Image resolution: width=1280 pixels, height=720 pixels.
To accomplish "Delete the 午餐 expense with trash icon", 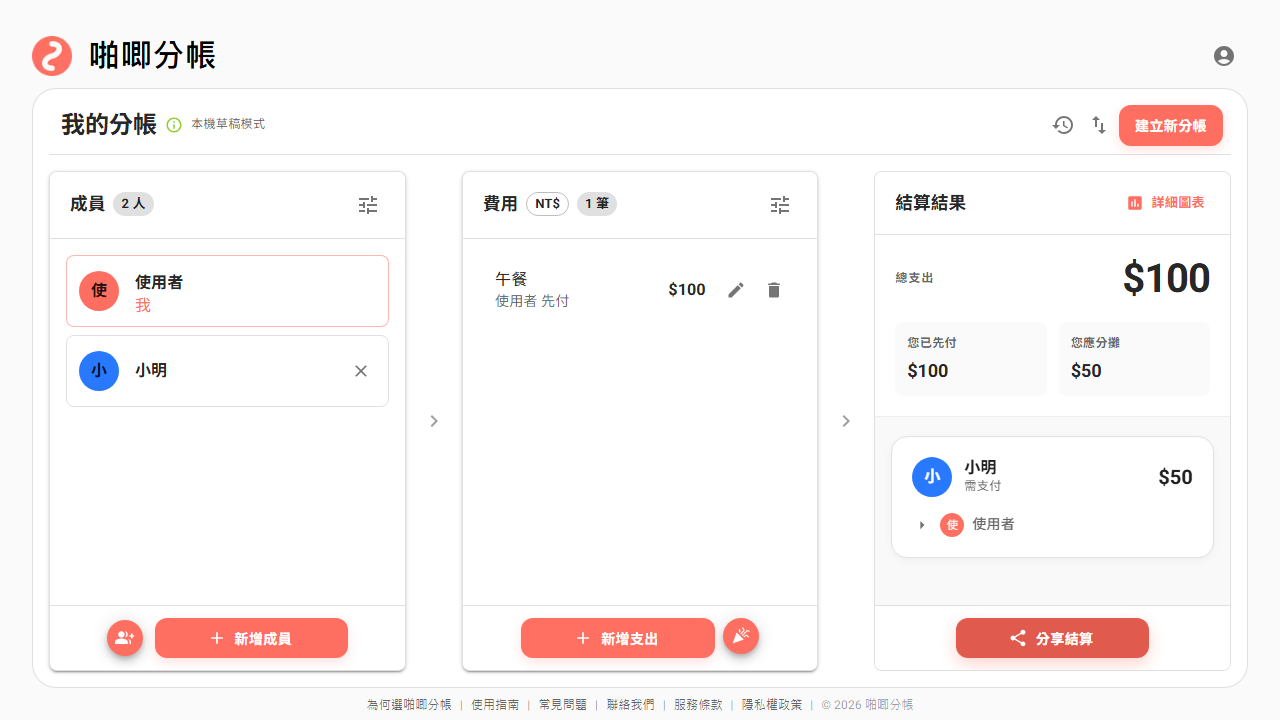I will pyautogui.click(x=773, y=290).
